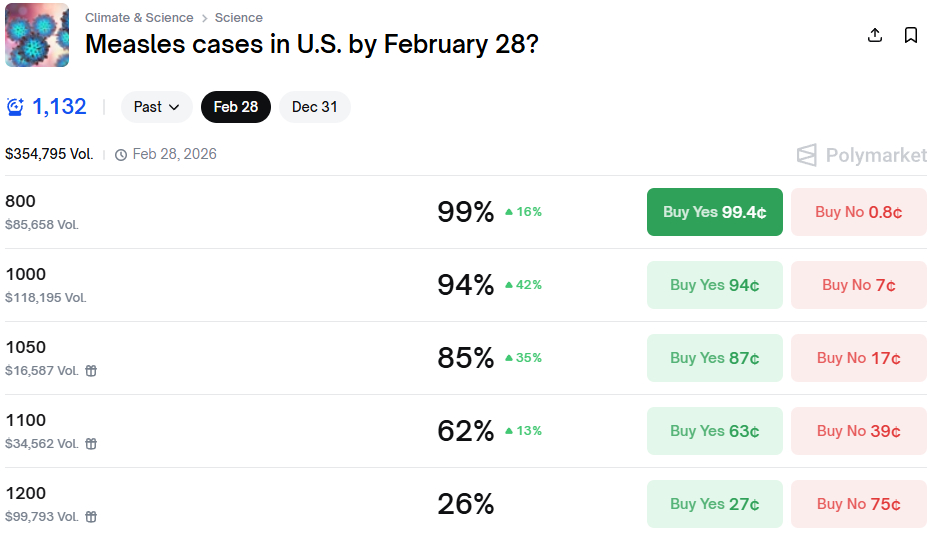Click the blue 1,132 forecast count icon

tap(15, 107)
